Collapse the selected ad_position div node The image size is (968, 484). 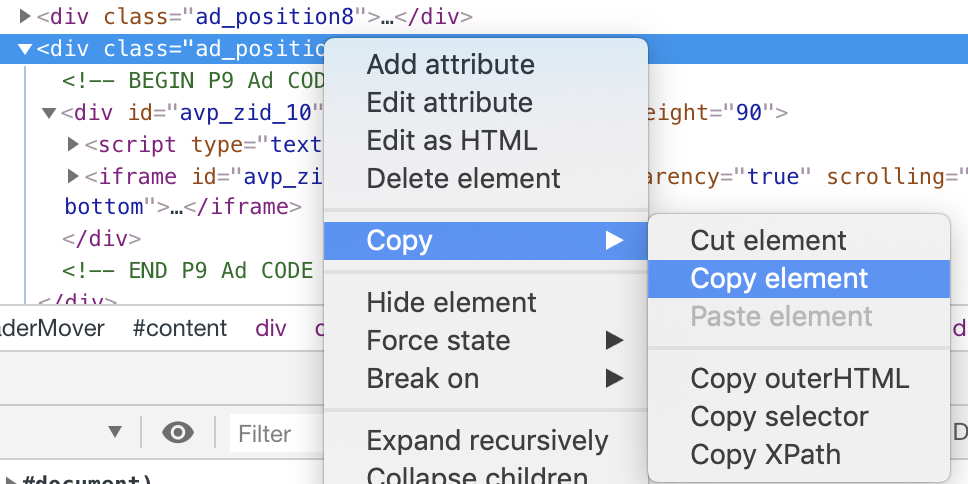coord(25,49)
